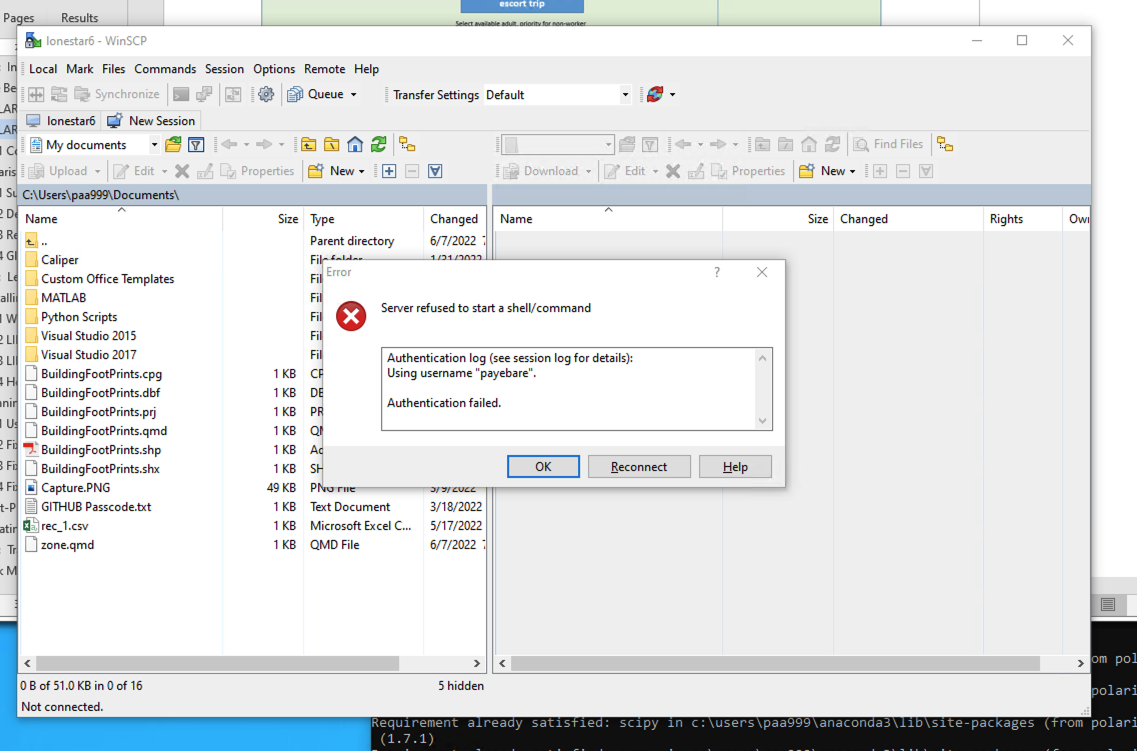Sort local files by Name column header
This screenshot has width=1137, height=751.
[42, 219]
